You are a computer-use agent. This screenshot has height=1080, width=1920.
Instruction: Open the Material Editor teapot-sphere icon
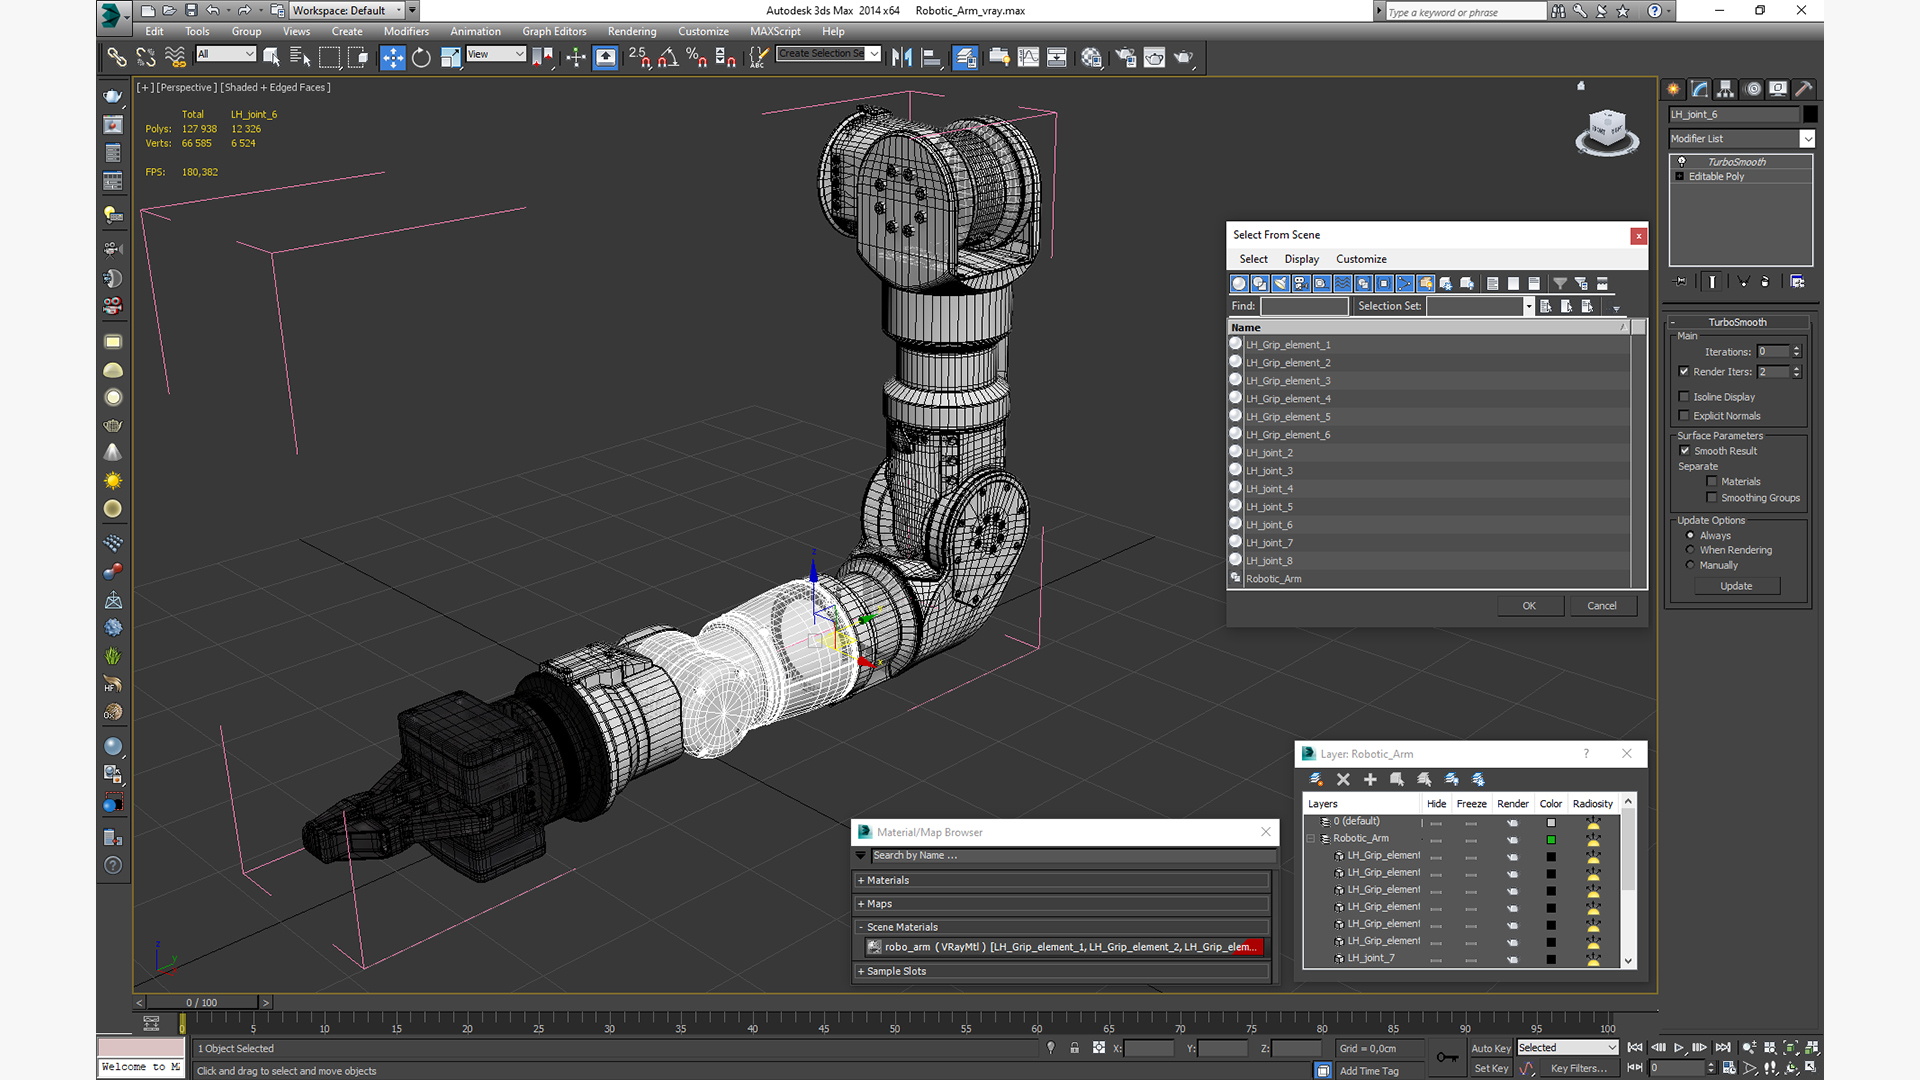point(1091,58)
